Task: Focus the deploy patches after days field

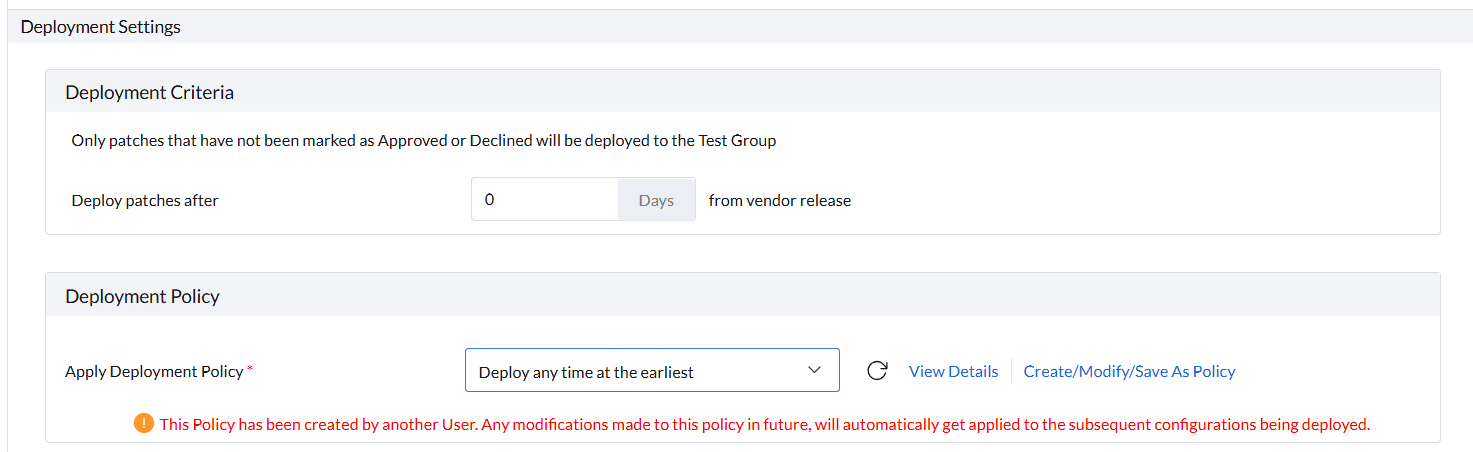Action: click(545, 200)
